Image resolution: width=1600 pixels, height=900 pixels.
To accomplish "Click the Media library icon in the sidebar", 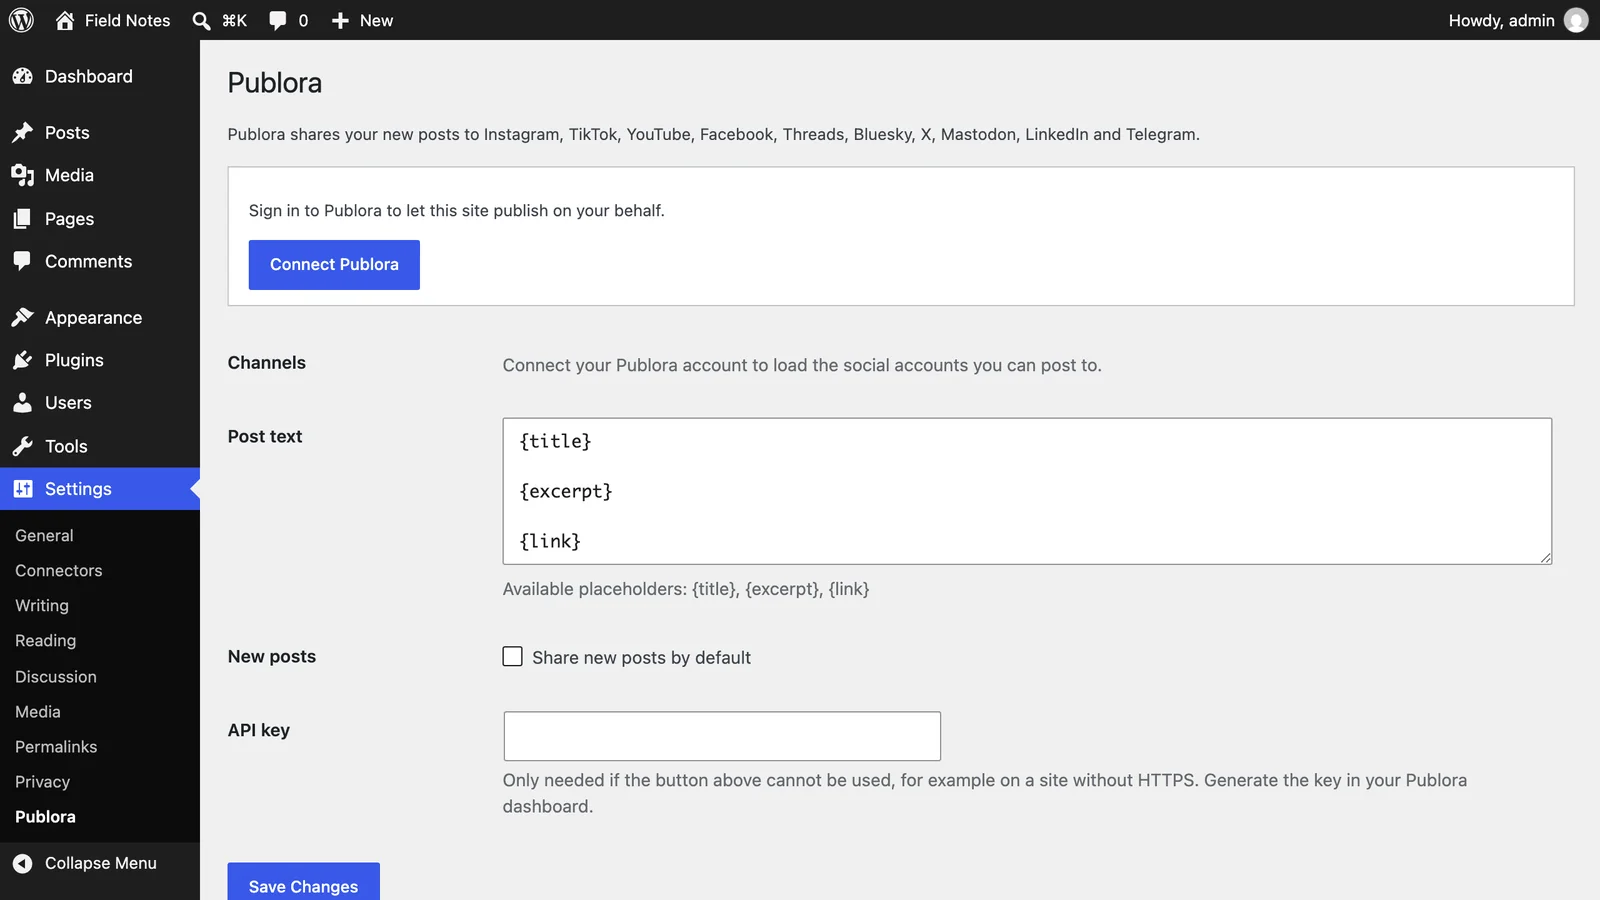I will pos(23,175).
